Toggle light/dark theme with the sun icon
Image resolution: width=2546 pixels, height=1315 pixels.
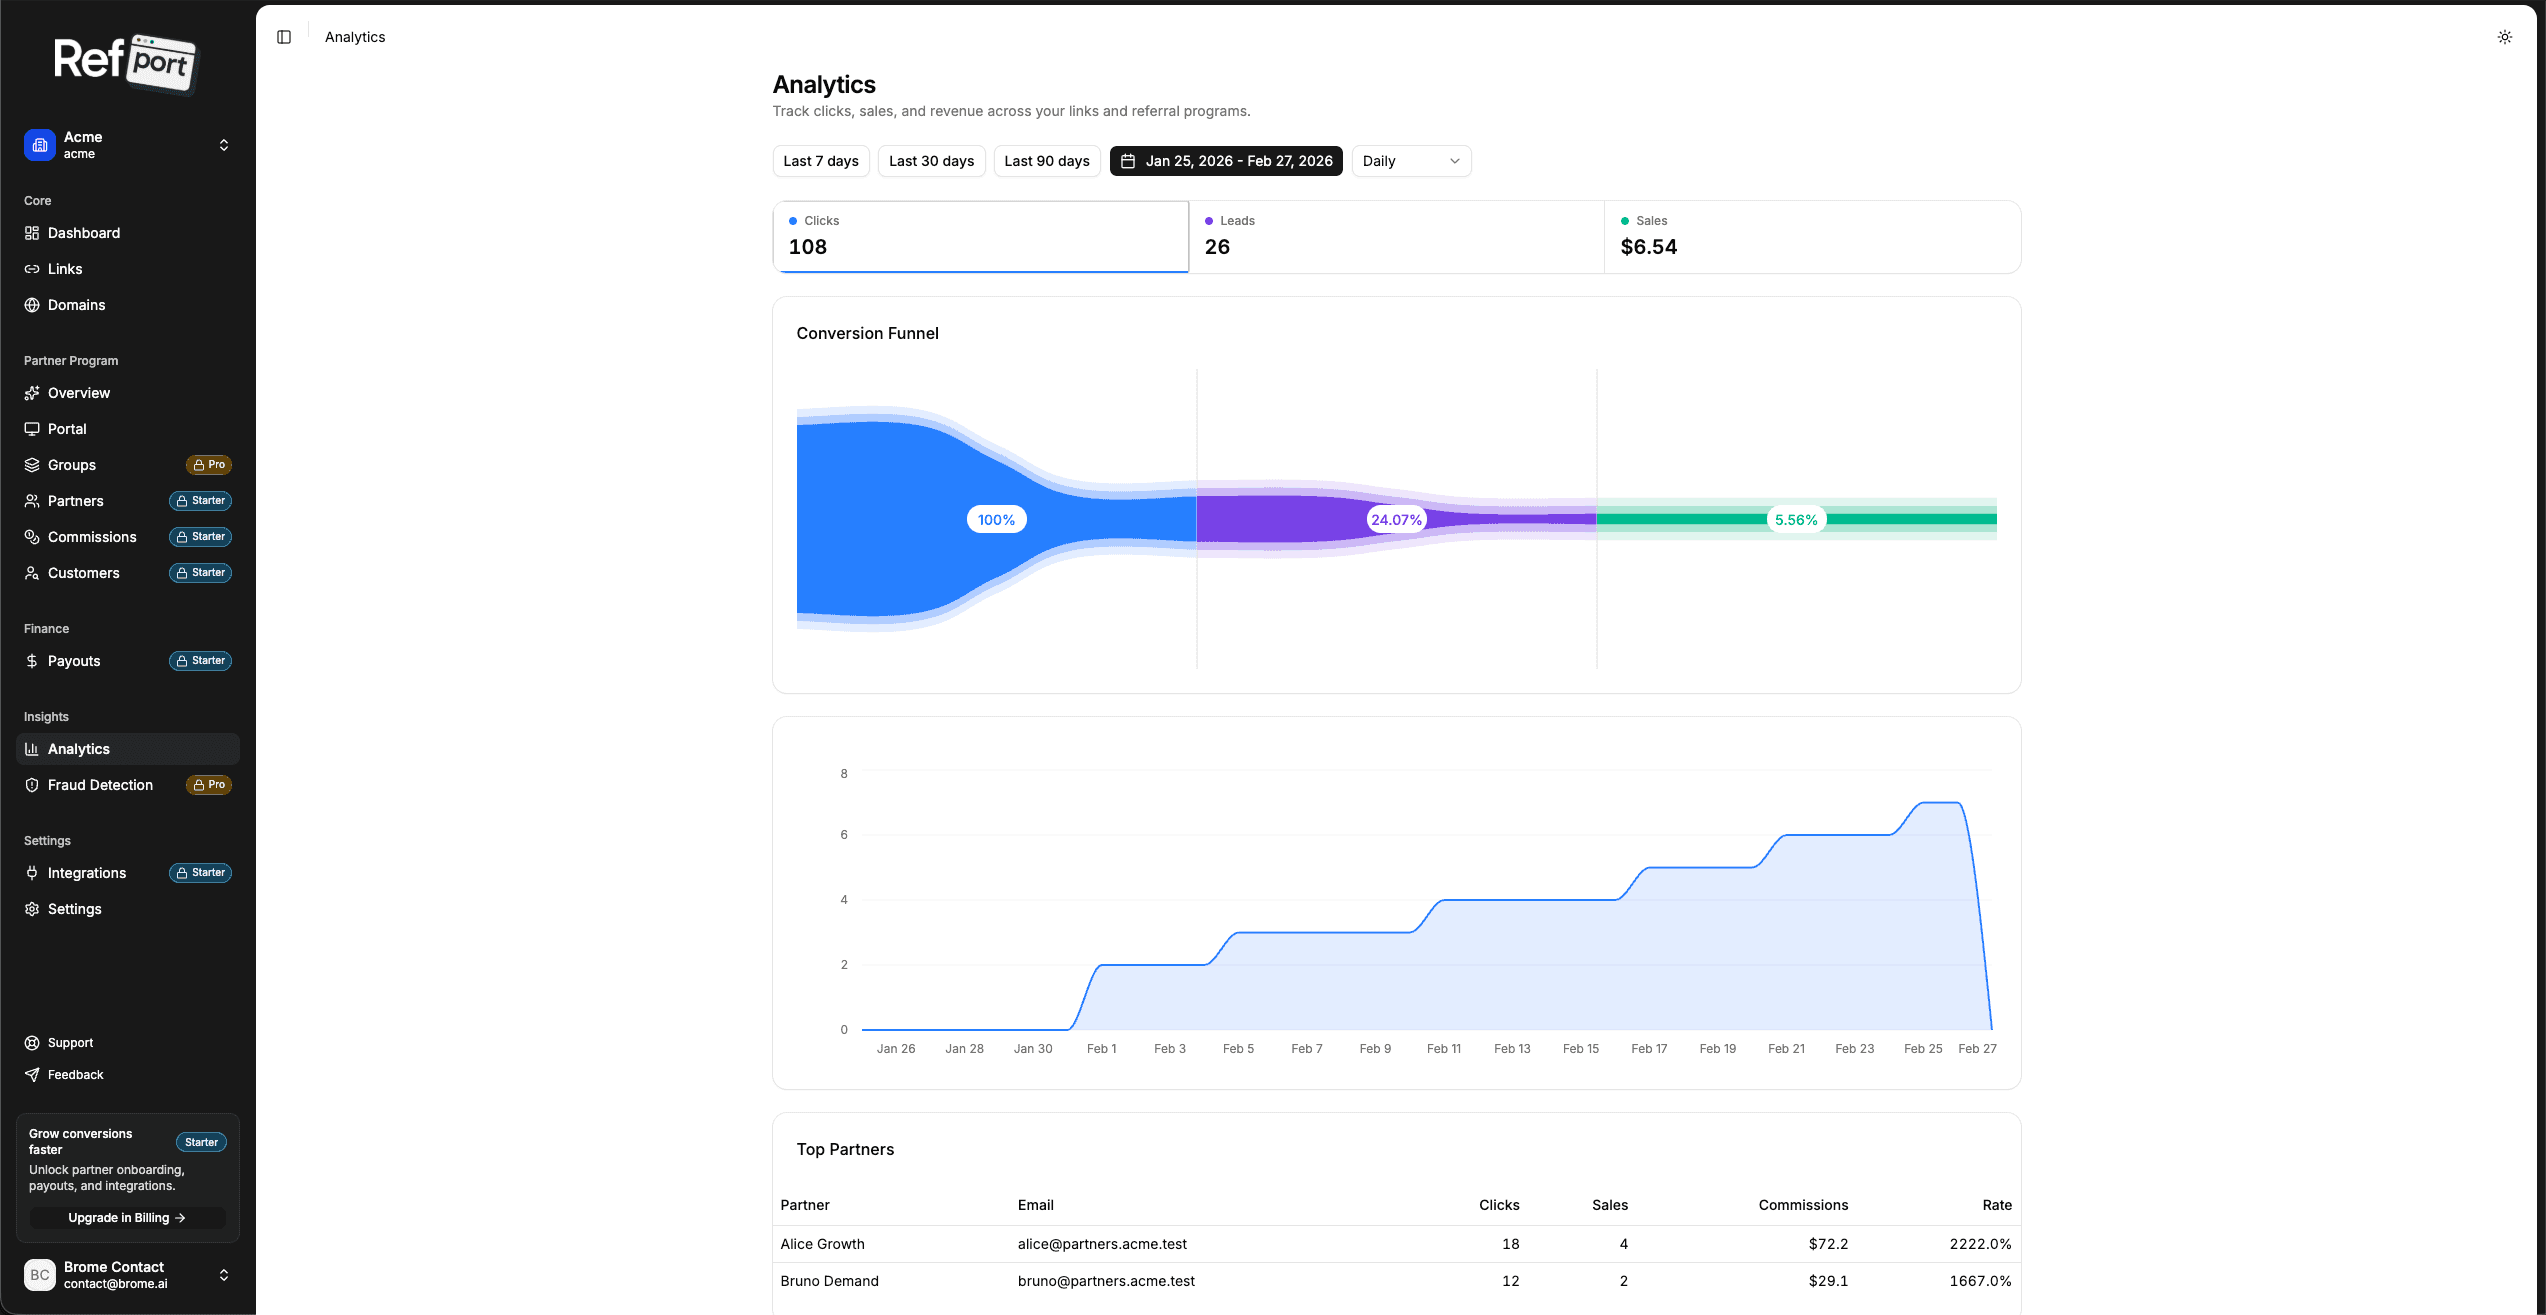(2505, 37)
